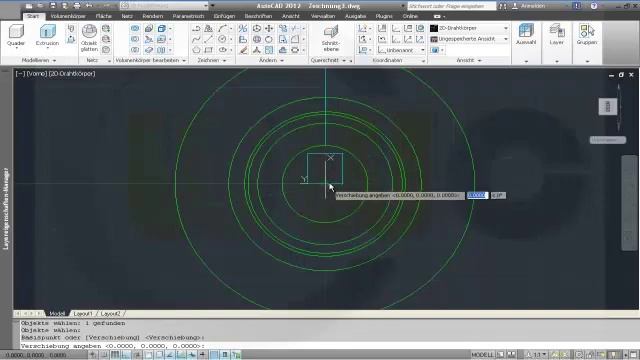Viewport: 640px width, 360px height.
Task: Toggle Polar Tracking in status bar
Action: coord(137,355)
